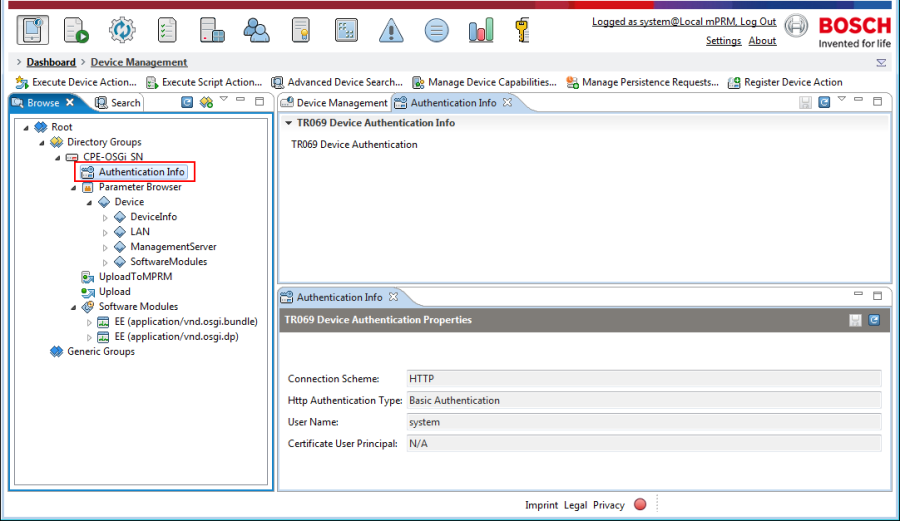Click the checklist document toolbar icon
Screen dimensions: 900x521
tap(166, 30)
